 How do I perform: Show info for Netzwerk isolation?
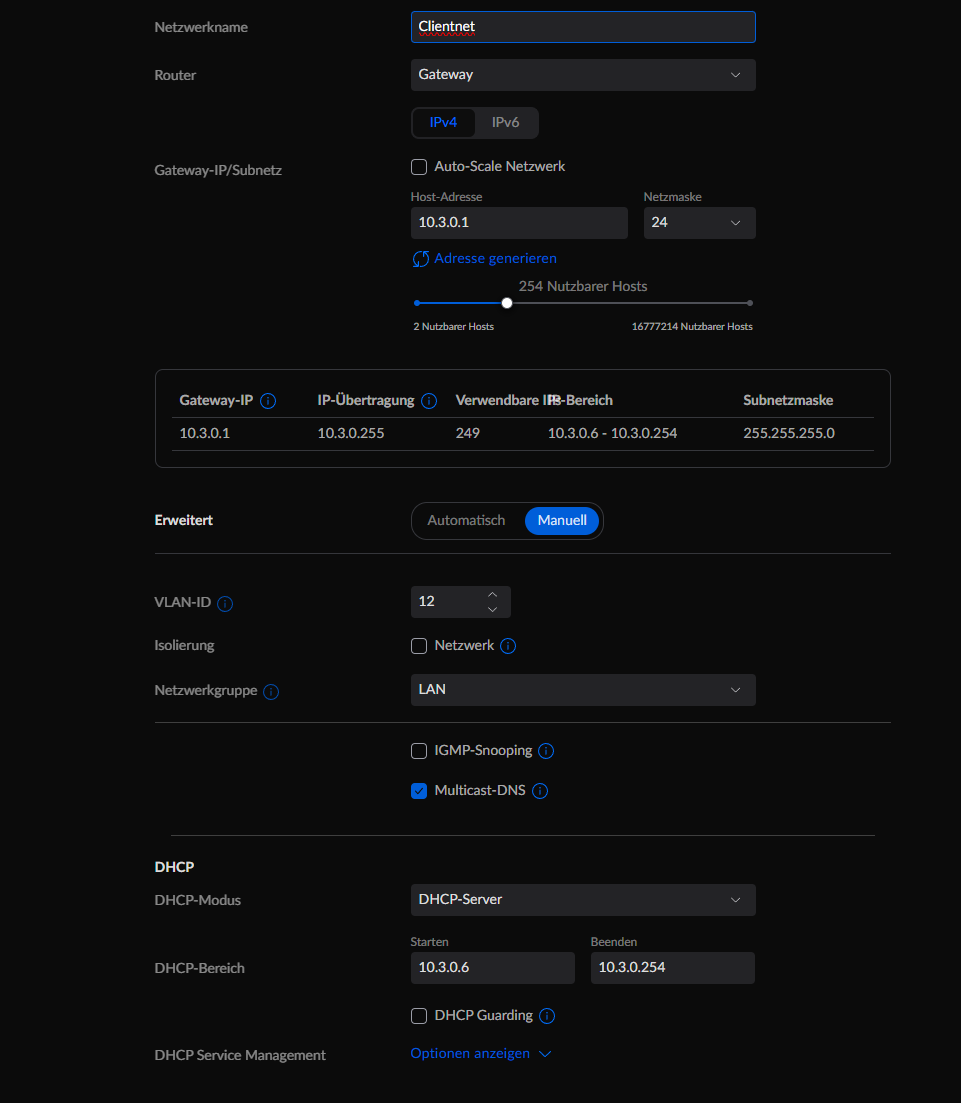point(508,646)
